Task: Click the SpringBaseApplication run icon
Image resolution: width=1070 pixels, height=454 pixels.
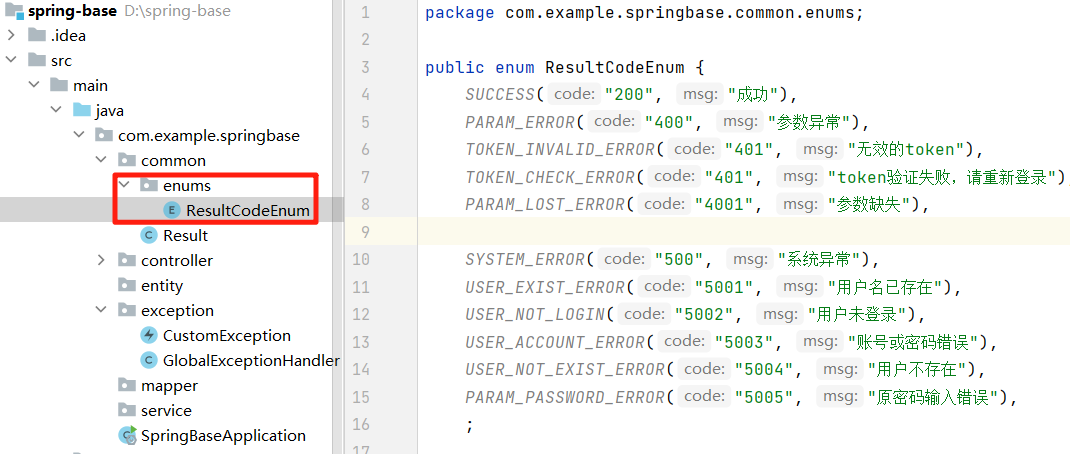Action: tap(128, 436)
